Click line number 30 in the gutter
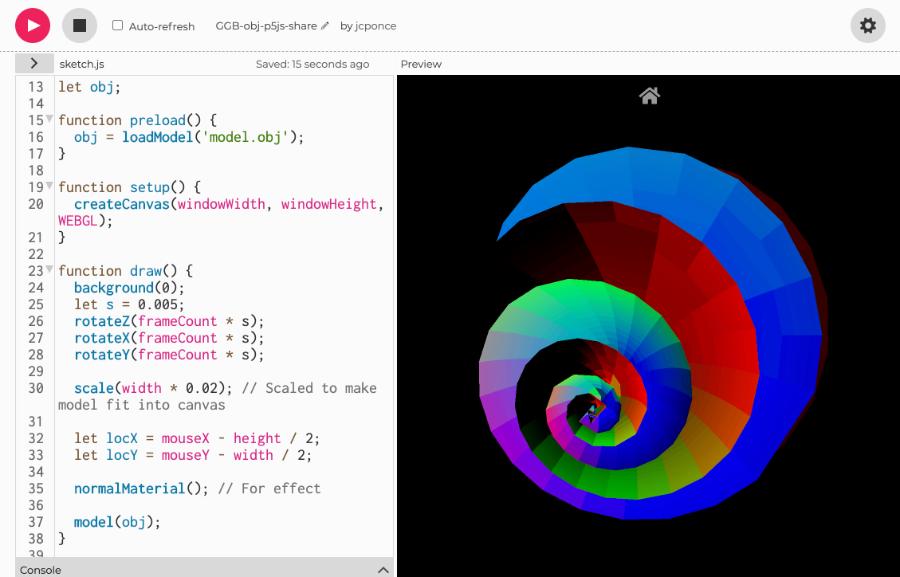 click(x=36, y=388)
